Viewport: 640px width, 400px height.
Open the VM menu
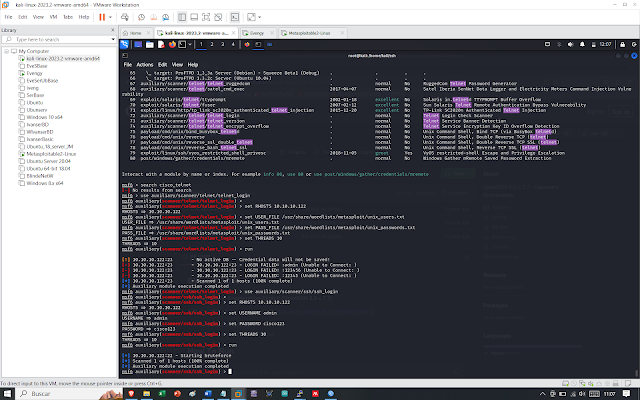(x=53, y=17)
